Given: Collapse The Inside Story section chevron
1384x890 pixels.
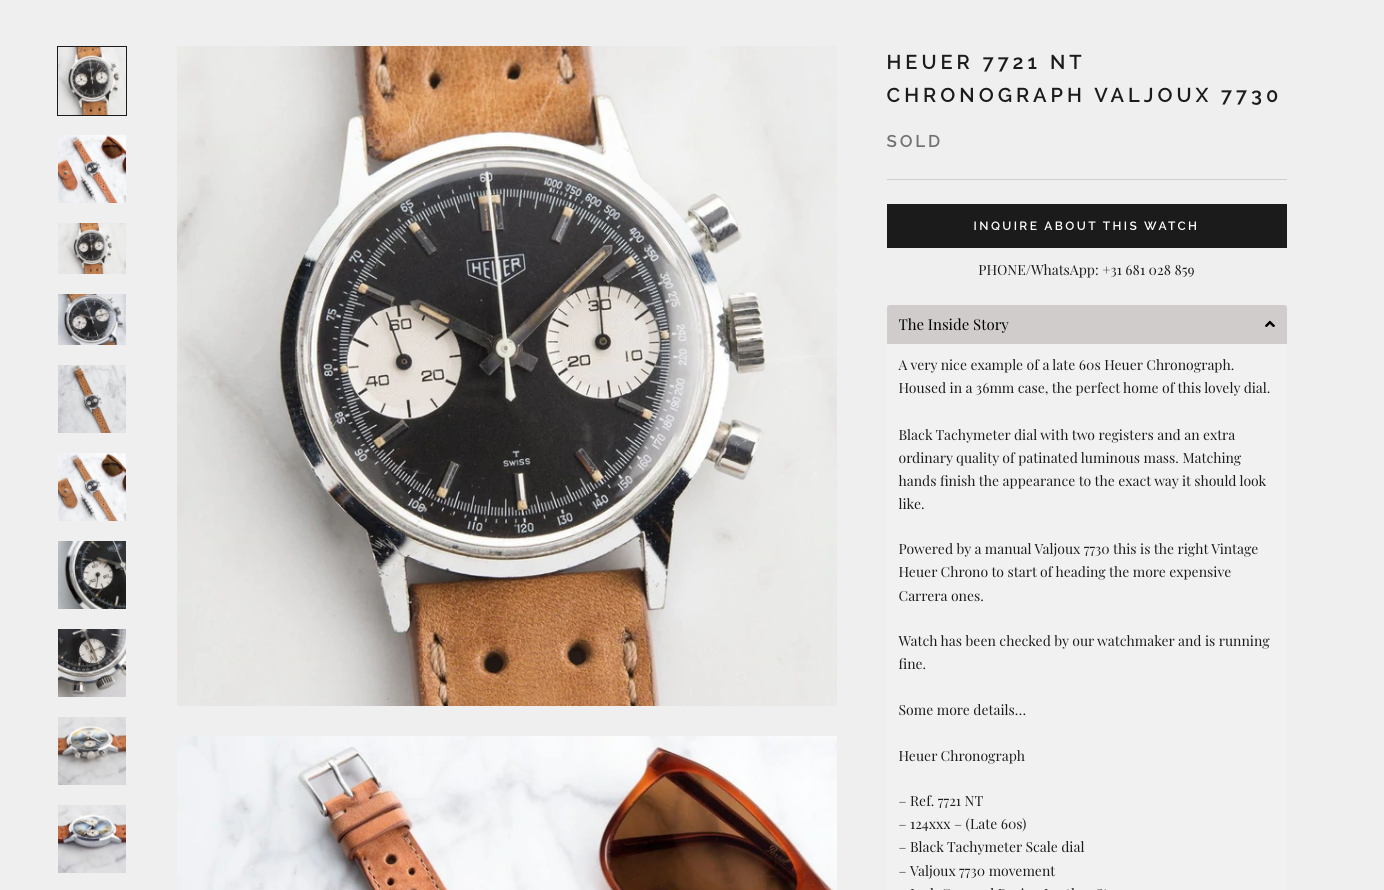Looking at the screenshot, I should click(1269, 324).
